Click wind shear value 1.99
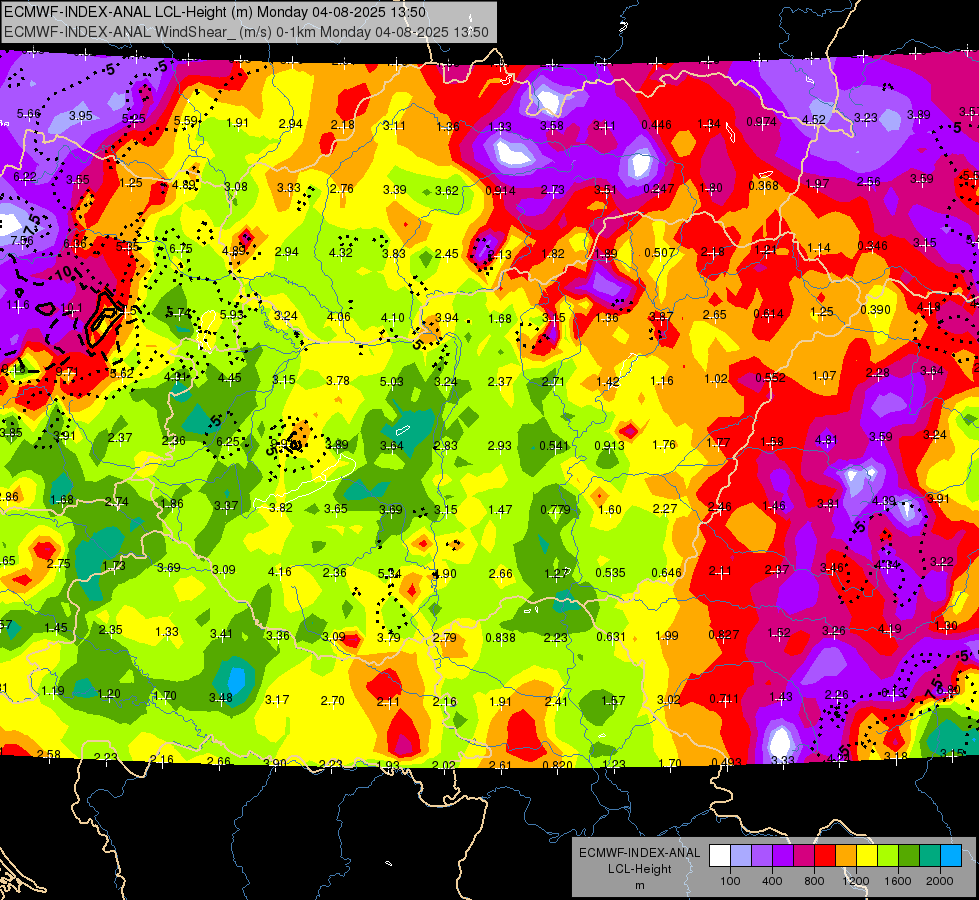The width and height of the screenshot is (979, 900). 667,636
